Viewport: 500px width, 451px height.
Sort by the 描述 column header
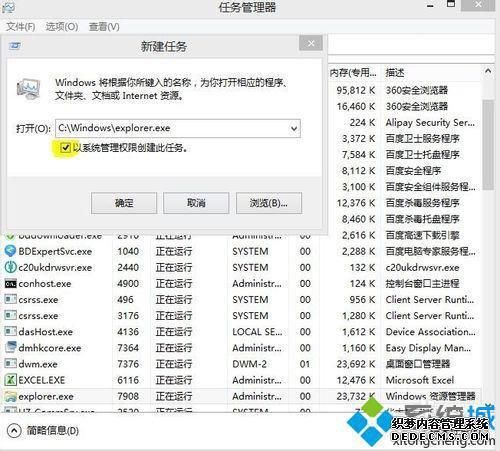pos(395,72)
